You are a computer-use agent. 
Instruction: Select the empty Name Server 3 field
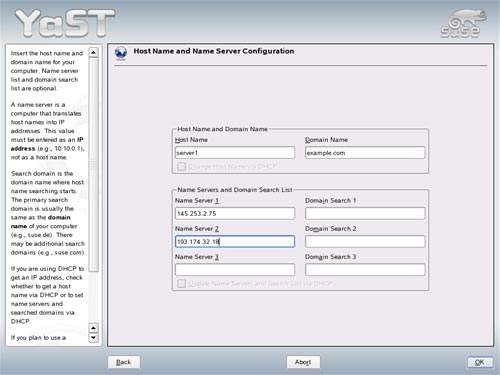coord(235,270)
